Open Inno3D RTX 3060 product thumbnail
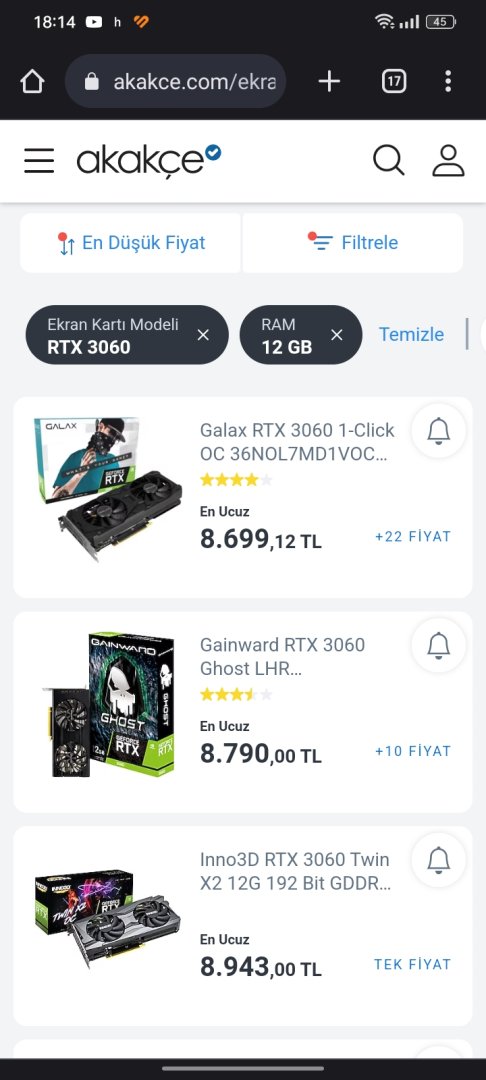The width and height of the screenshot is (486, 1080). coord(107,915)
